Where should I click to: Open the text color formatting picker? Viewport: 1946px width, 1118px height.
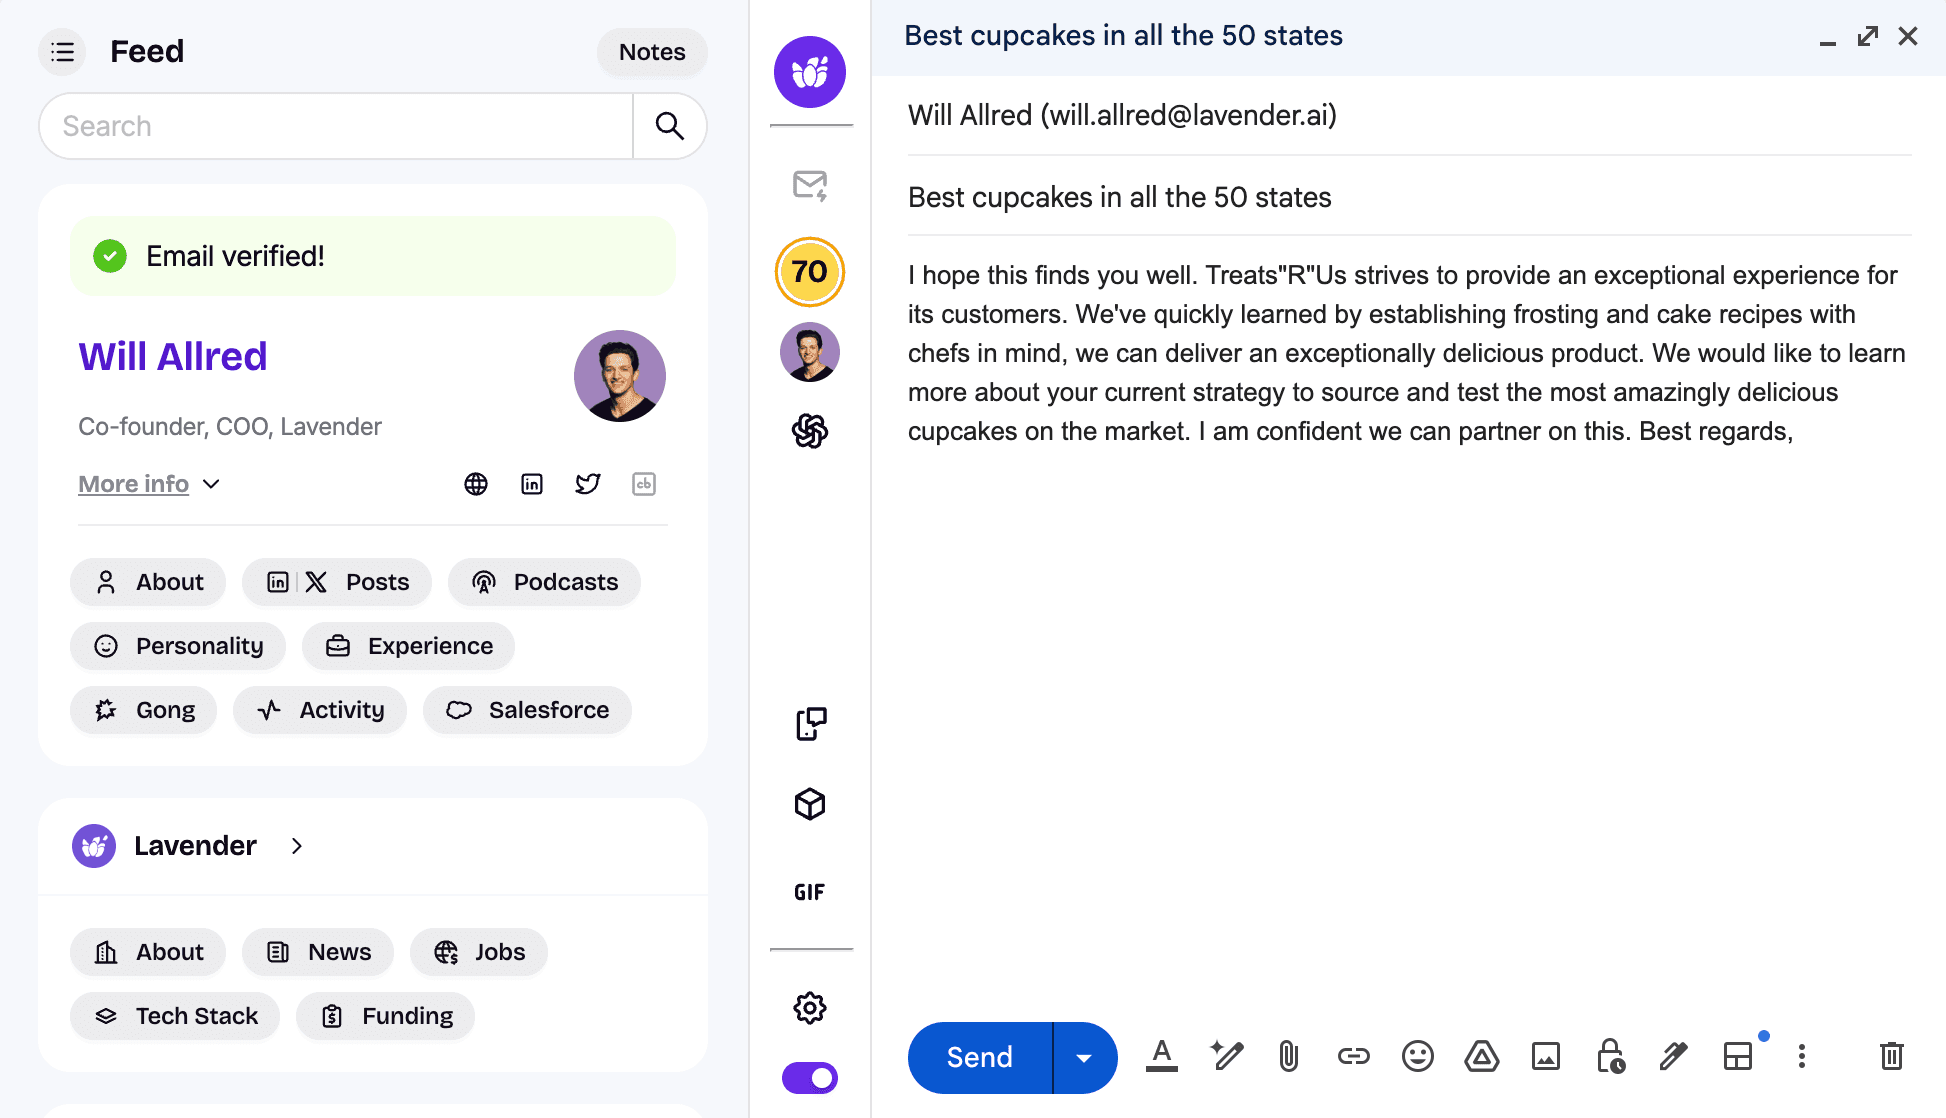(x=1161, y=1056)
